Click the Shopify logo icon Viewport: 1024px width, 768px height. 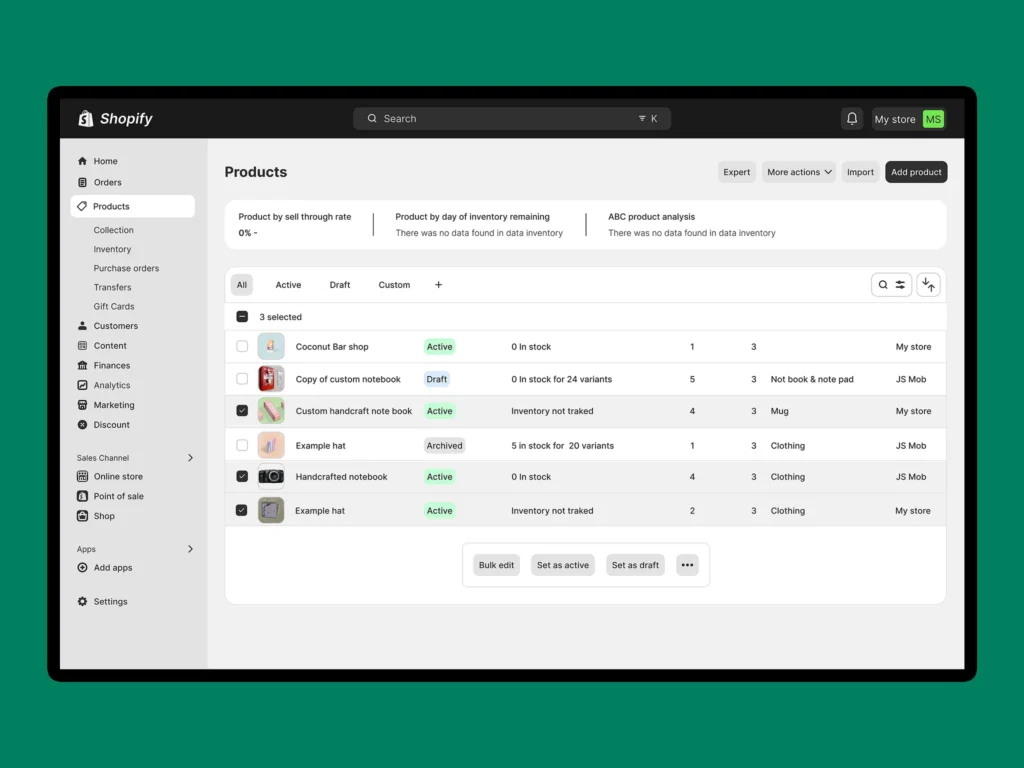(86, 118)
